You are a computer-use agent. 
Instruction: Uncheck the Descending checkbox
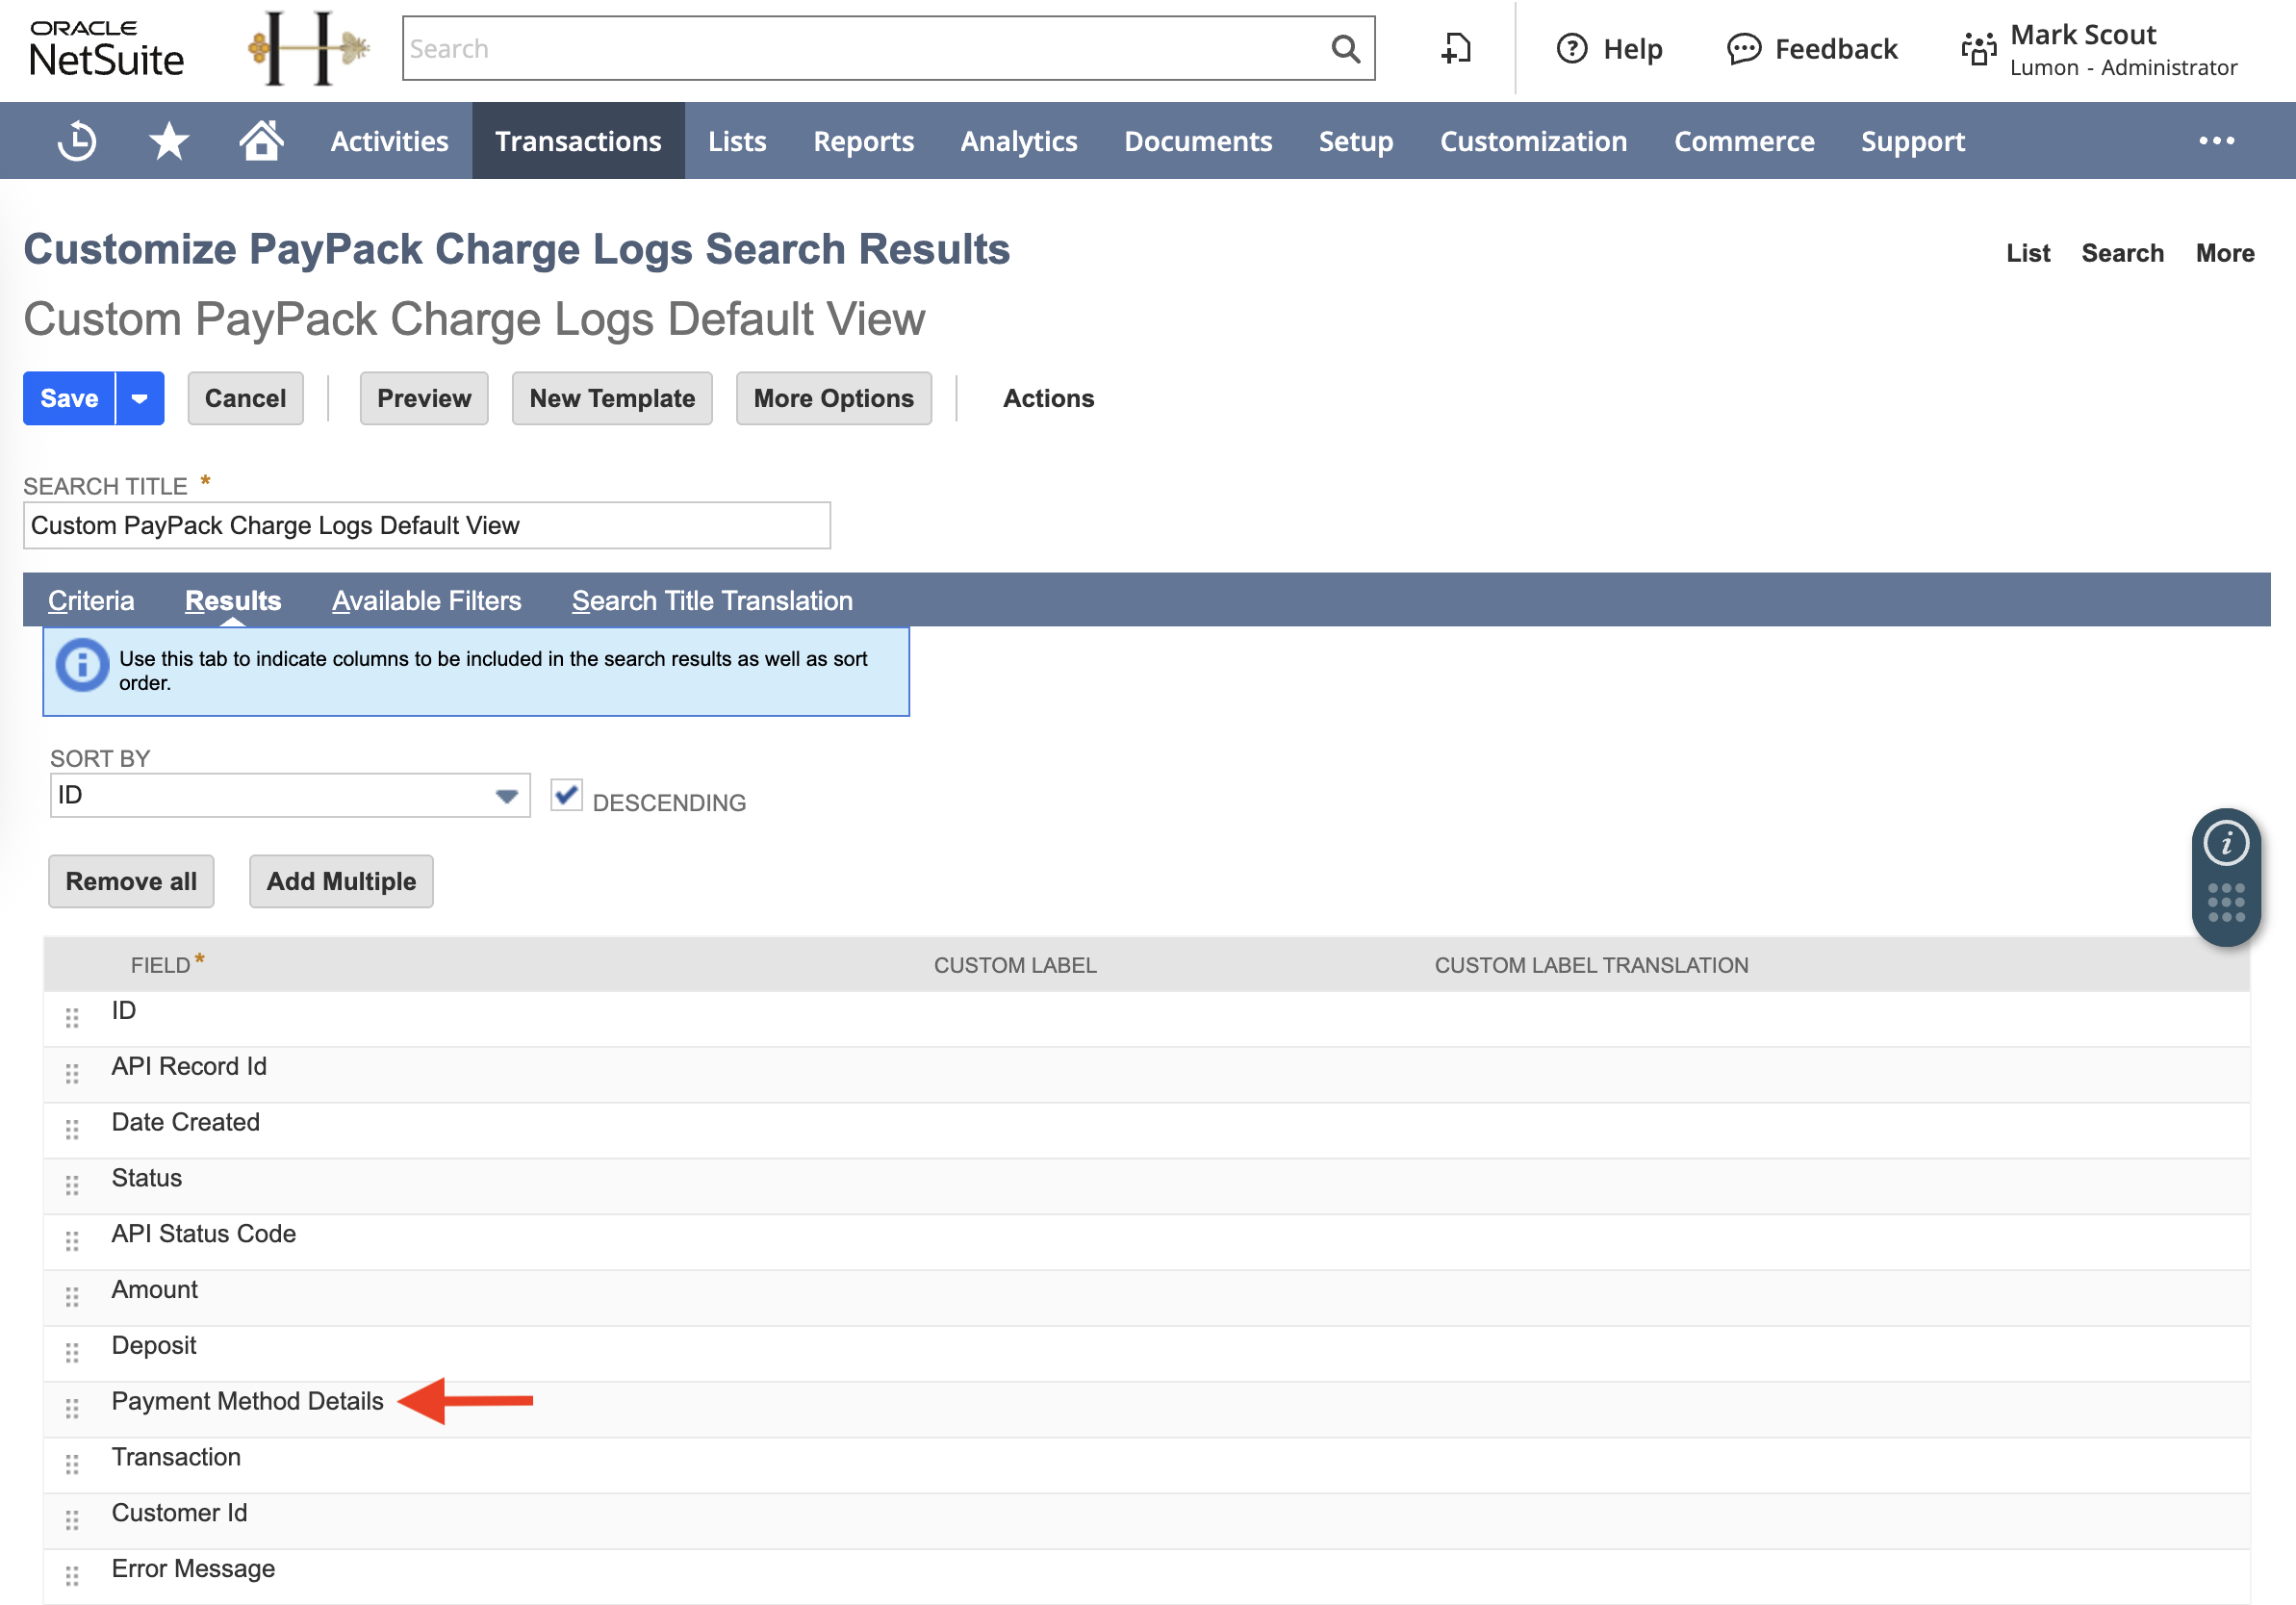coord(566,795)
